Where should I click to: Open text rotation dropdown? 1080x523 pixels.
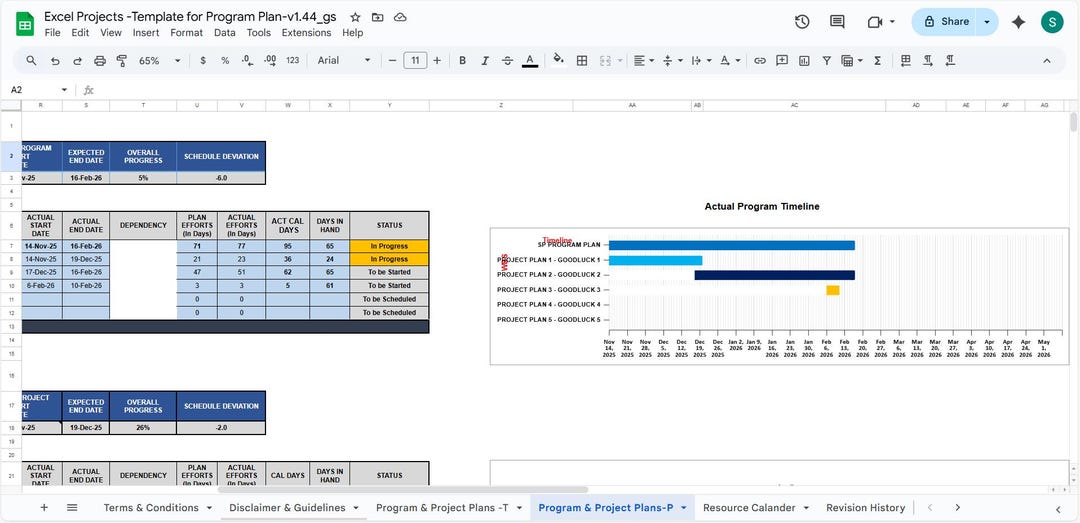tap(729, 61)
